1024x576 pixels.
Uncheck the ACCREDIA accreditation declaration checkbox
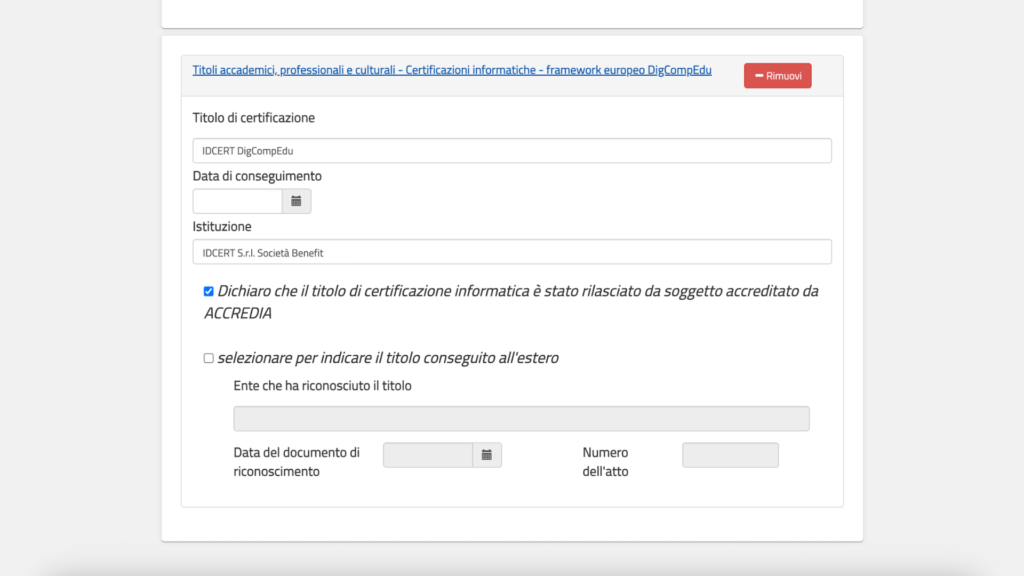pyautogui.click(x=209, y=292)
